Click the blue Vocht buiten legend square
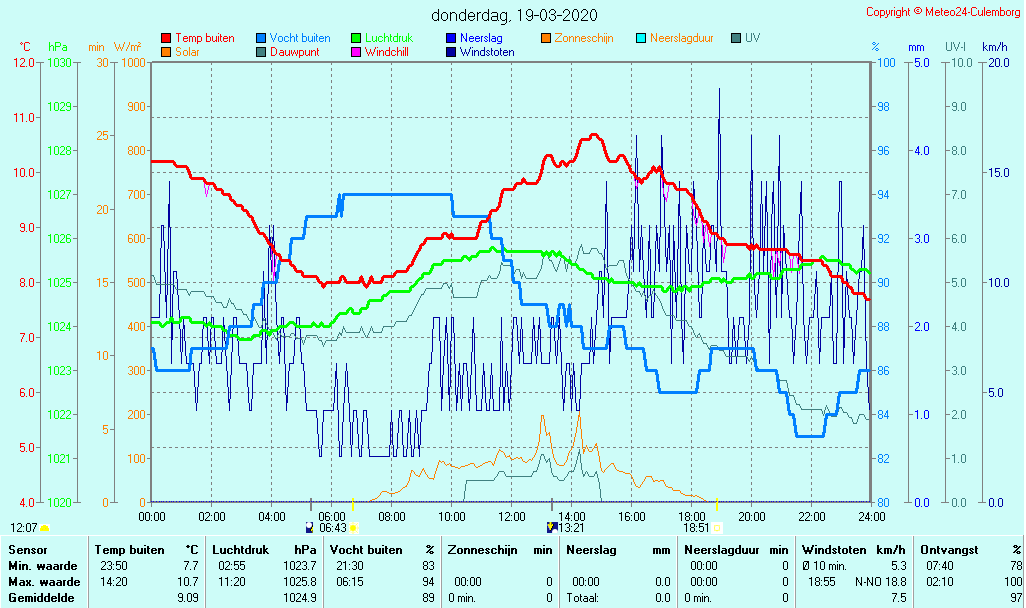This screenshot has height=608, width=1026. pyautogui.click(x=261, y=39)
